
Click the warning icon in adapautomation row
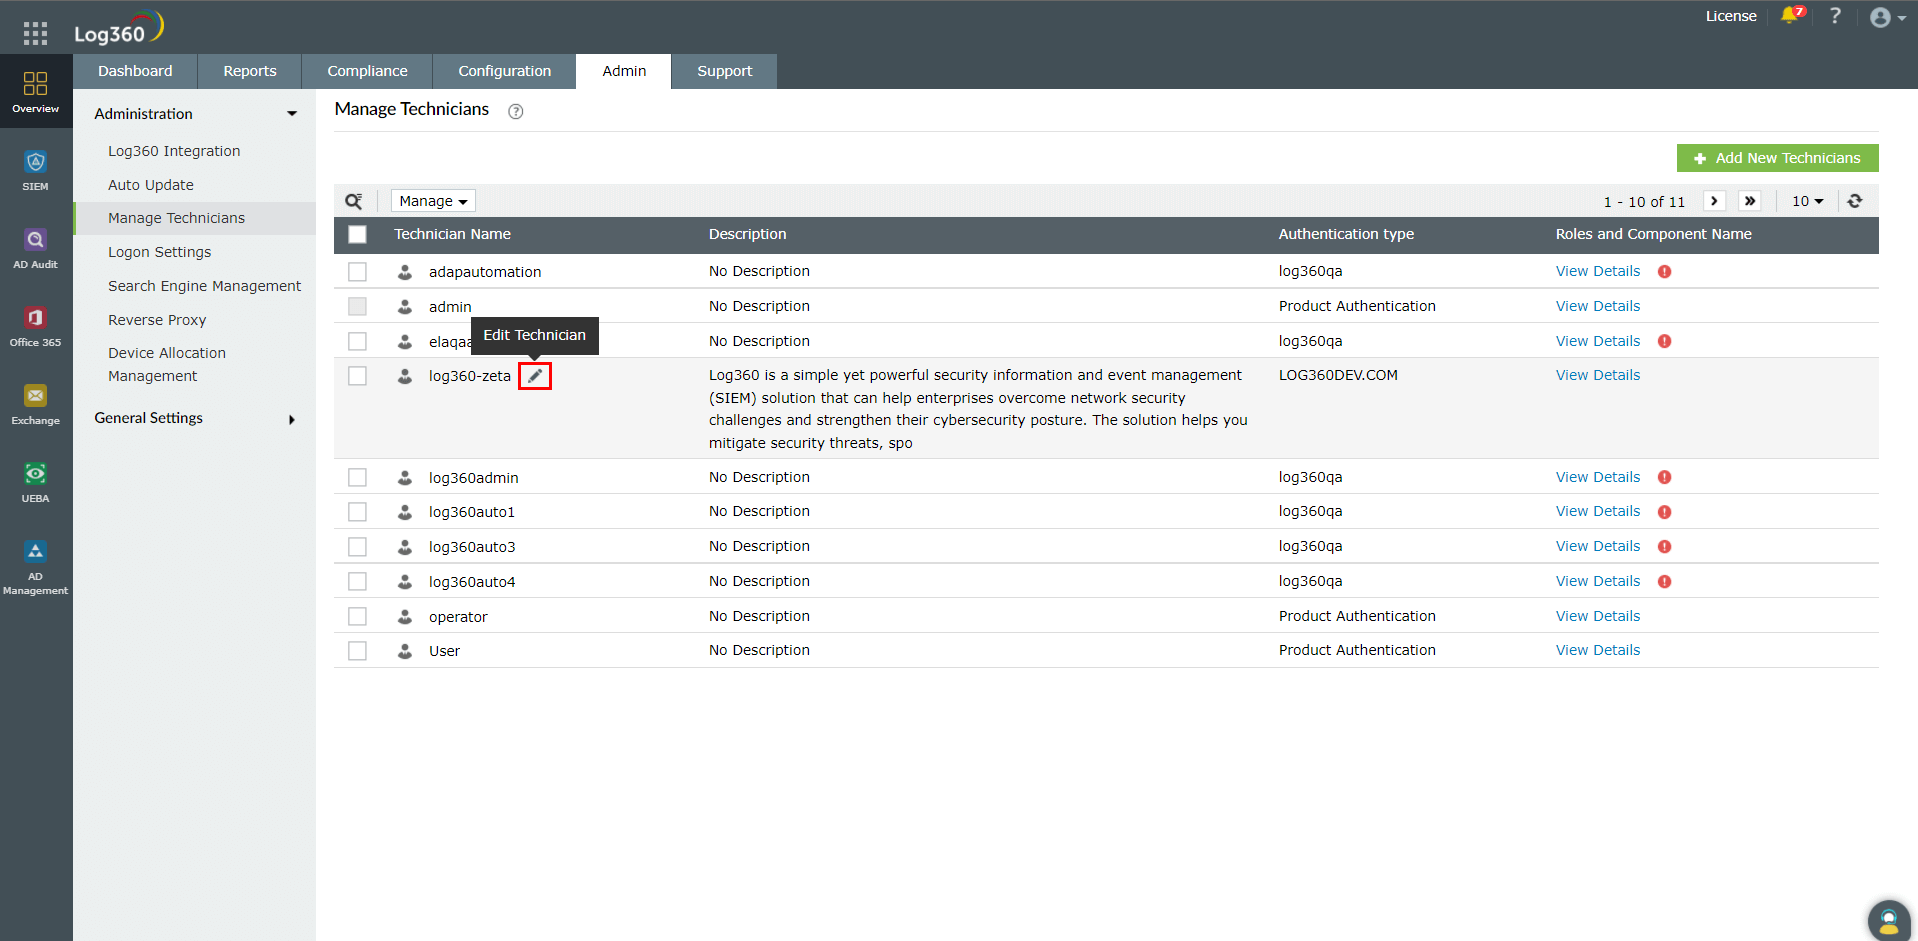pos(1665,272)
